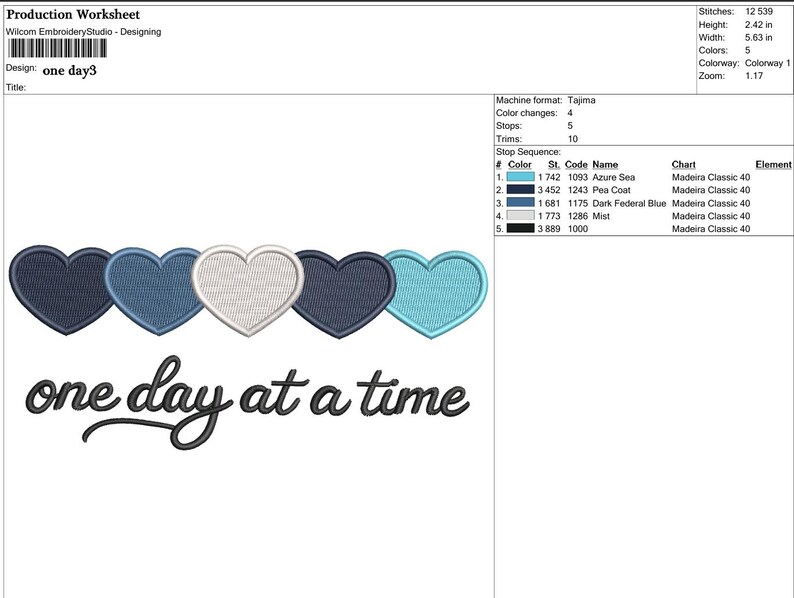Image resolution: width=794 pixels, height=598 pixels.
Task: Click the Pea Coat color swatch
Action: click(521, 189)
